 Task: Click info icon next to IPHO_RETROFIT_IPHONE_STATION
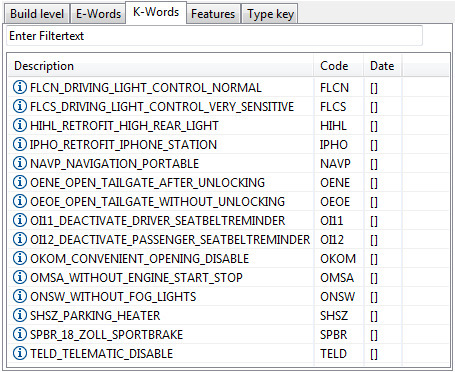(20, 144)
